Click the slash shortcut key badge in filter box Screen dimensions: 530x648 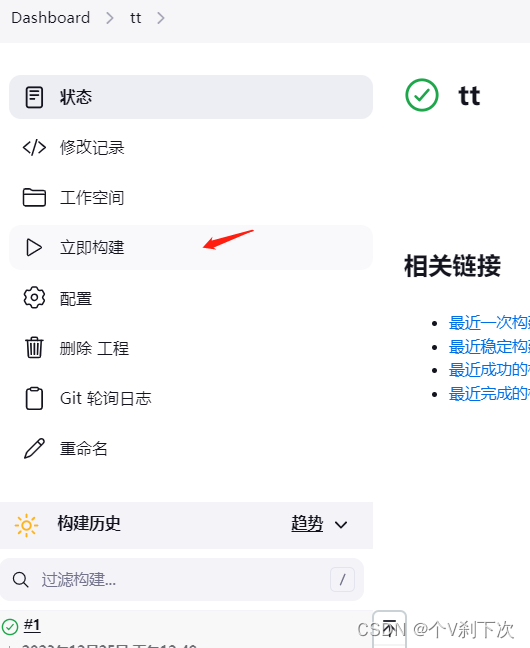[342, 579]
